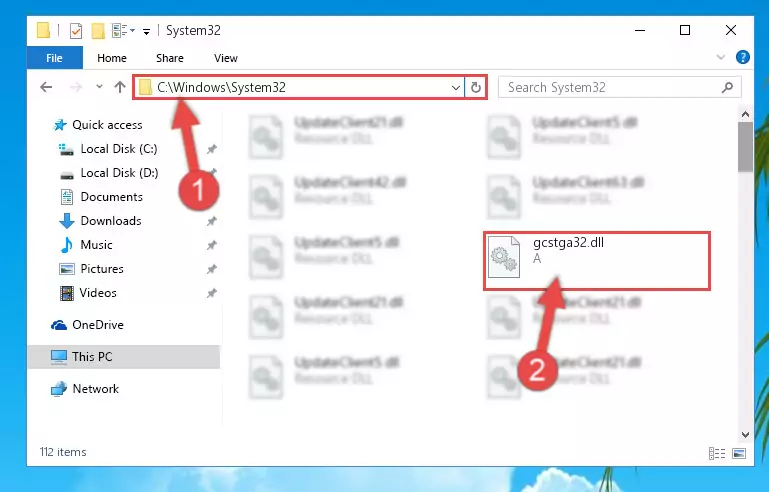Click the New Folder icon in title bar
Image resolution: width=769 pixels, height=492 pixels.
pyautogui.click(x=98, y=31)
